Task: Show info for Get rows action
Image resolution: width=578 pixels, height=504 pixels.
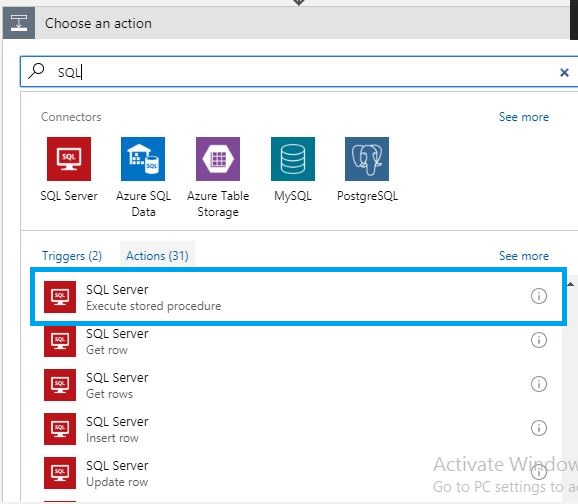Action: point(539,384)
